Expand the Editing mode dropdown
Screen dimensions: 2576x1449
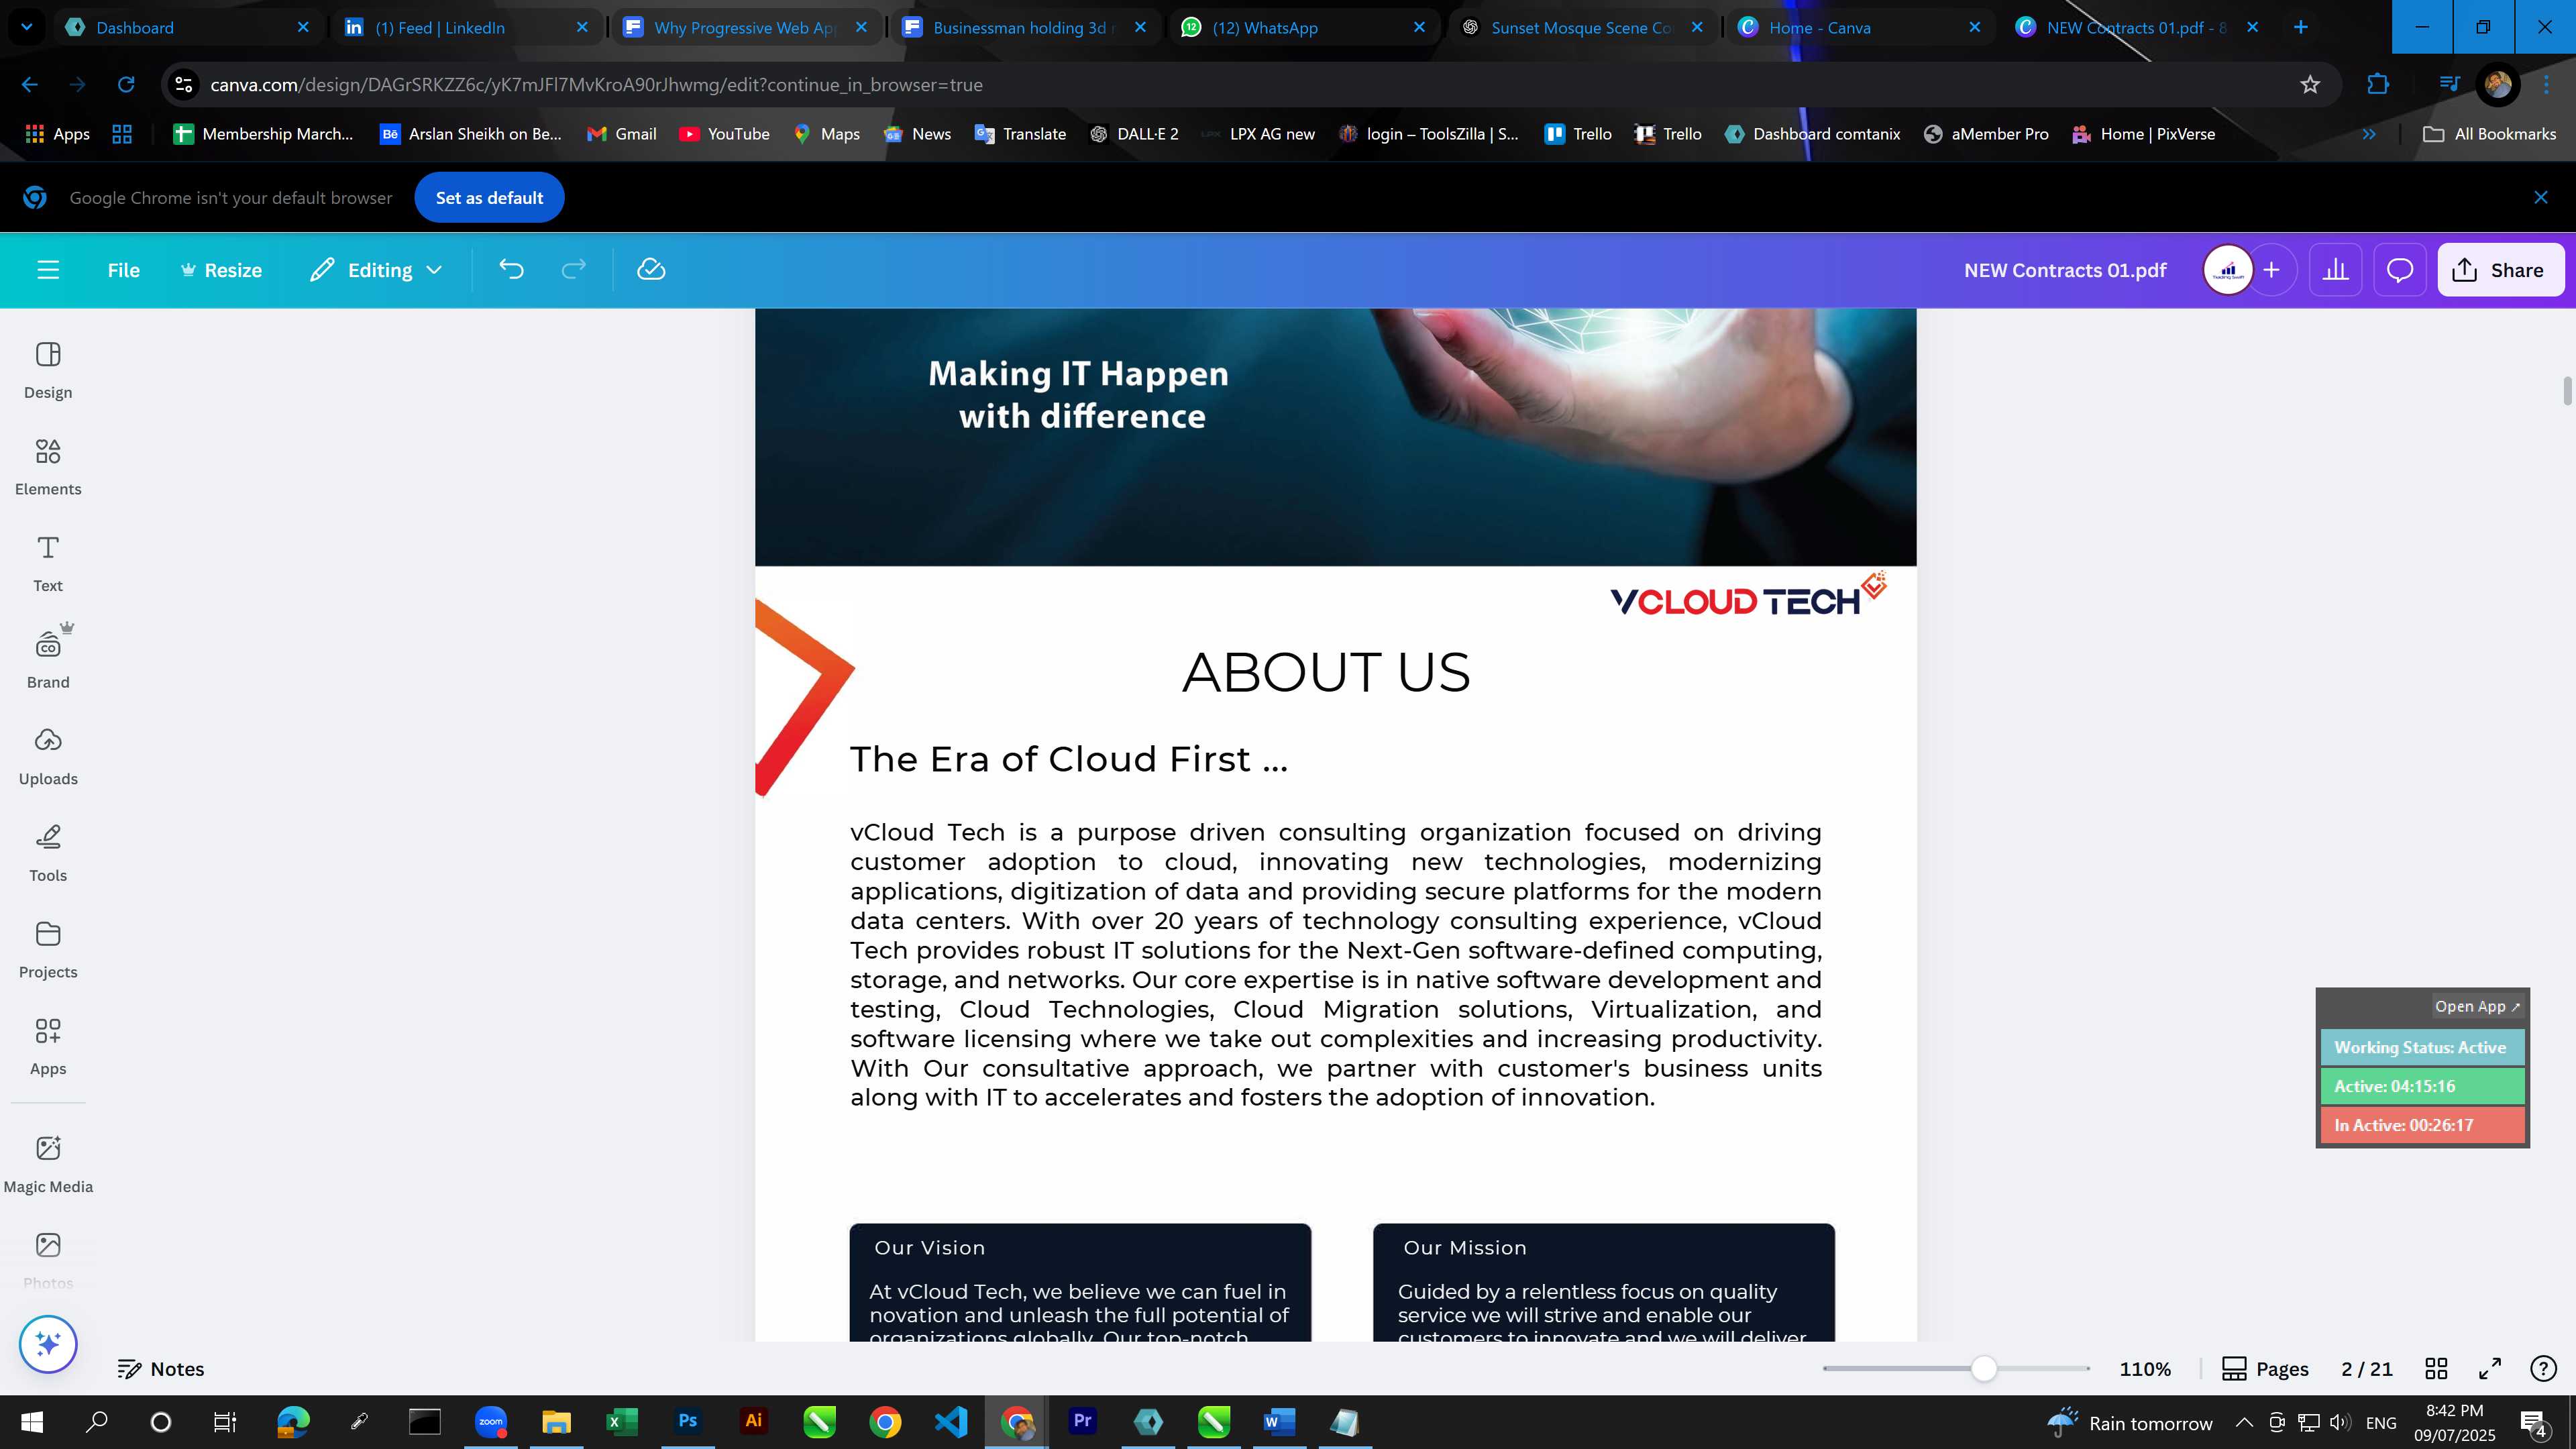[376, 270]
